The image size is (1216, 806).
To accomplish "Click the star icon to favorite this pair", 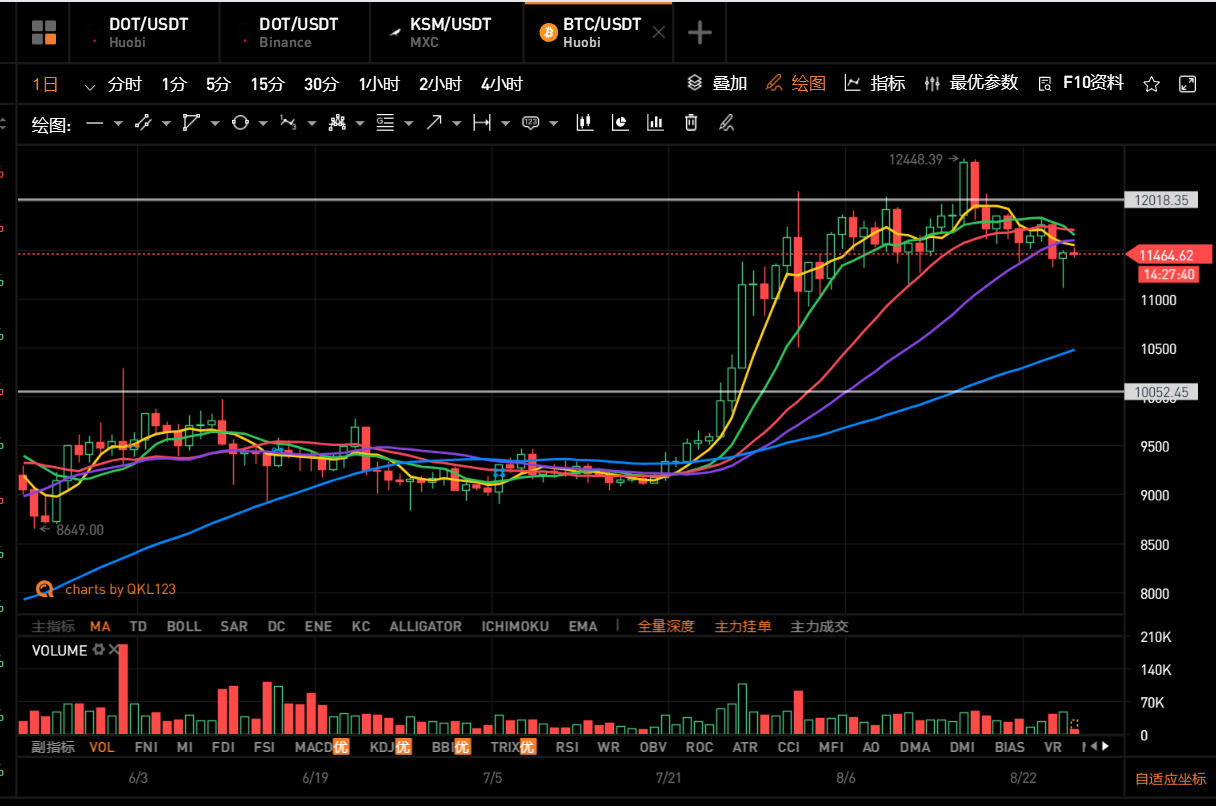I will (1151, 84).
